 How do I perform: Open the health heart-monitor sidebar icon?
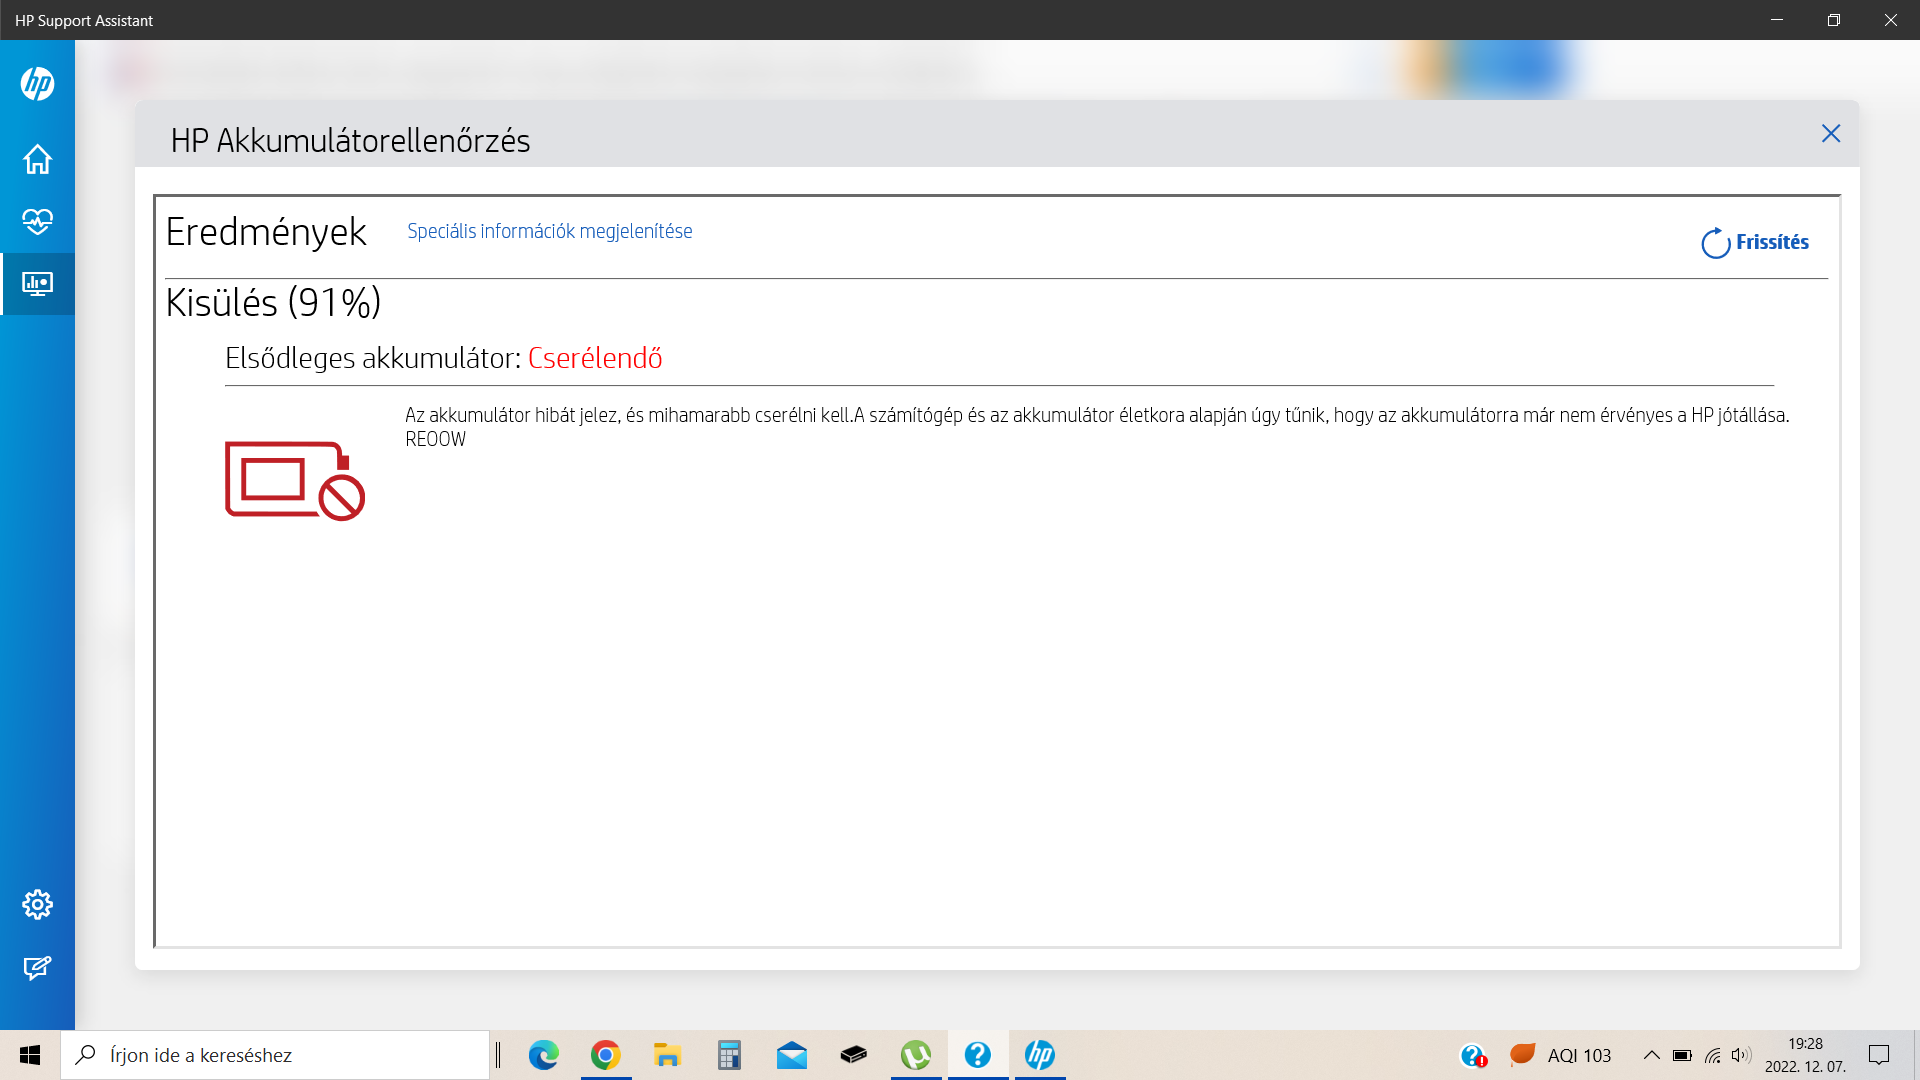[37, 221]
